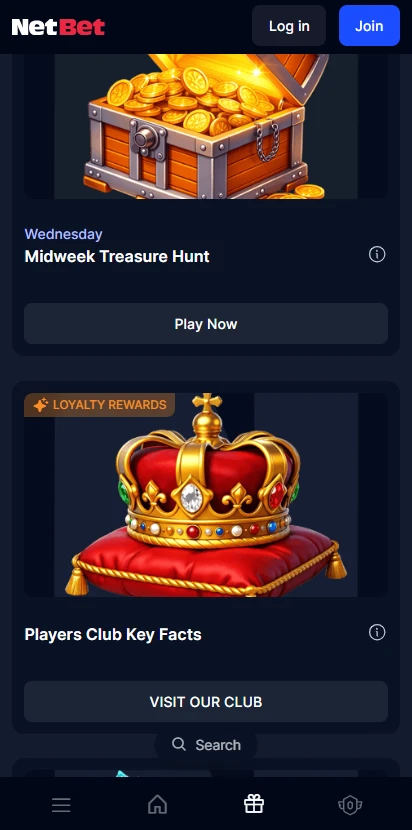Click the blue Join button
Image resolution: width=412 pixels, height=830 pixels.
tap(369, 26)
